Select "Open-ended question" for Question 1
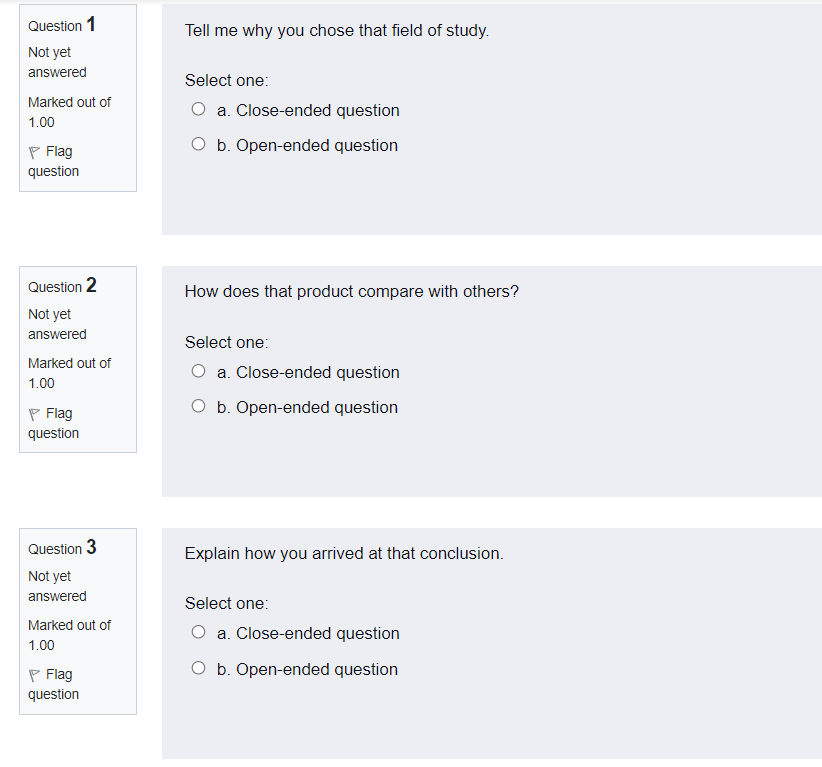The width and height of the screenshot is (822, 767). click(198, 143)
